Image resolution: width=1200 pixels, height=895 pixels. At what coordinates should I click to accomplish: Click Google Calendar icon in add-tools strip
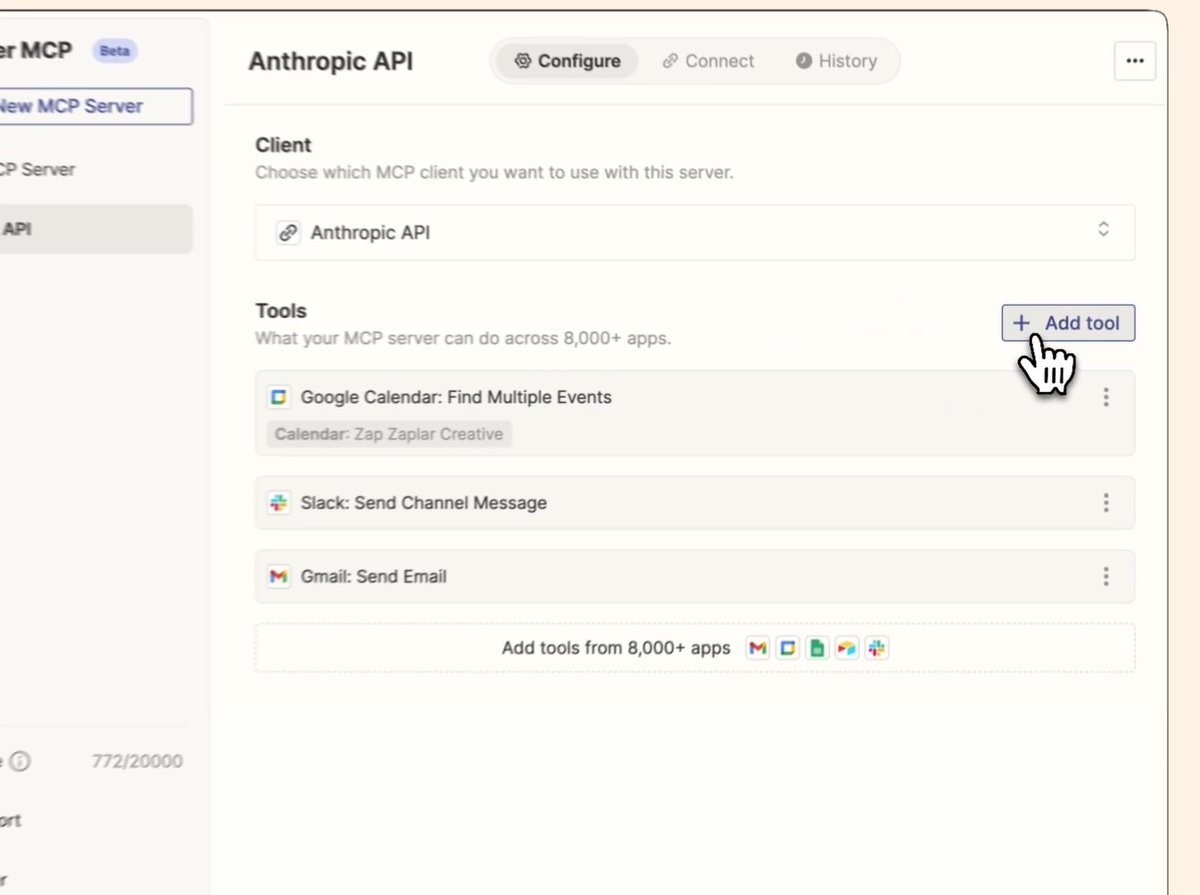pos(788,648)
